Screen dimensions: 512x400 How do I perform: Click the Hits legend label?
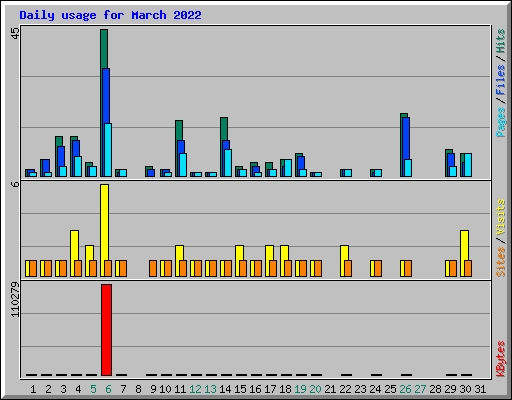pos(500,41)
